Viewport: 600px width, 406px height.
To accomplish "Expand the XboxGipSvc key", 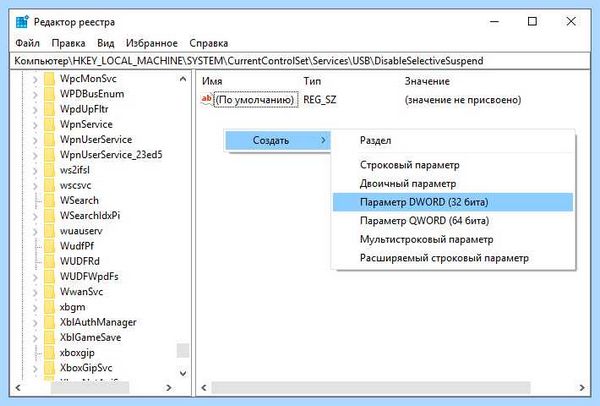I will click(x=35, y=368).
